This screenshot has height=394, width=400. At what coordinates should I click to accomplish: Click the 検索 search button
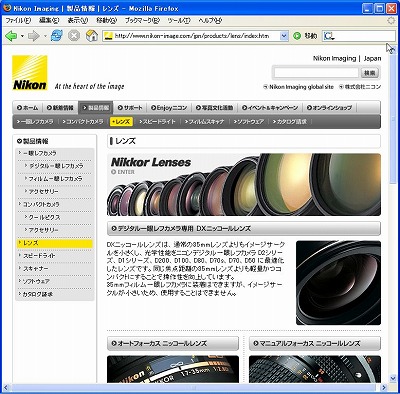(369, 73)
